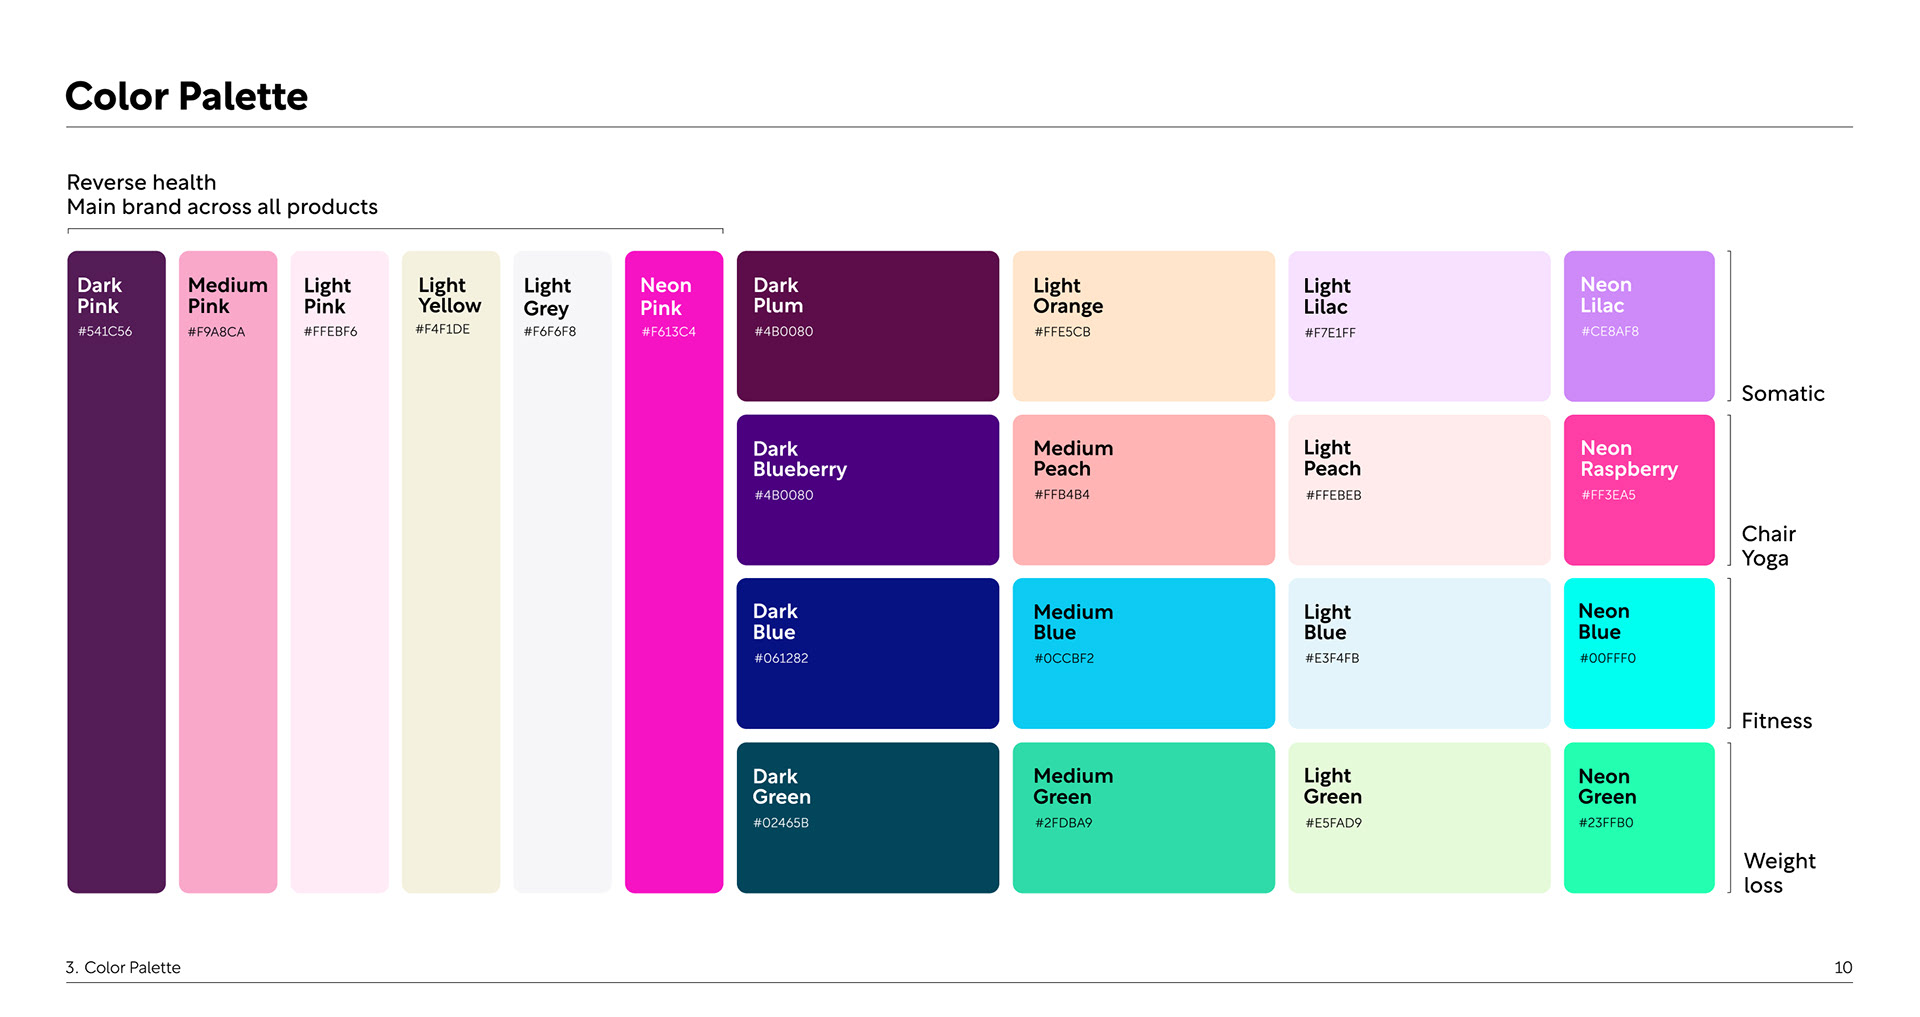Click the Chair Yoga row label

[1768, 546]
